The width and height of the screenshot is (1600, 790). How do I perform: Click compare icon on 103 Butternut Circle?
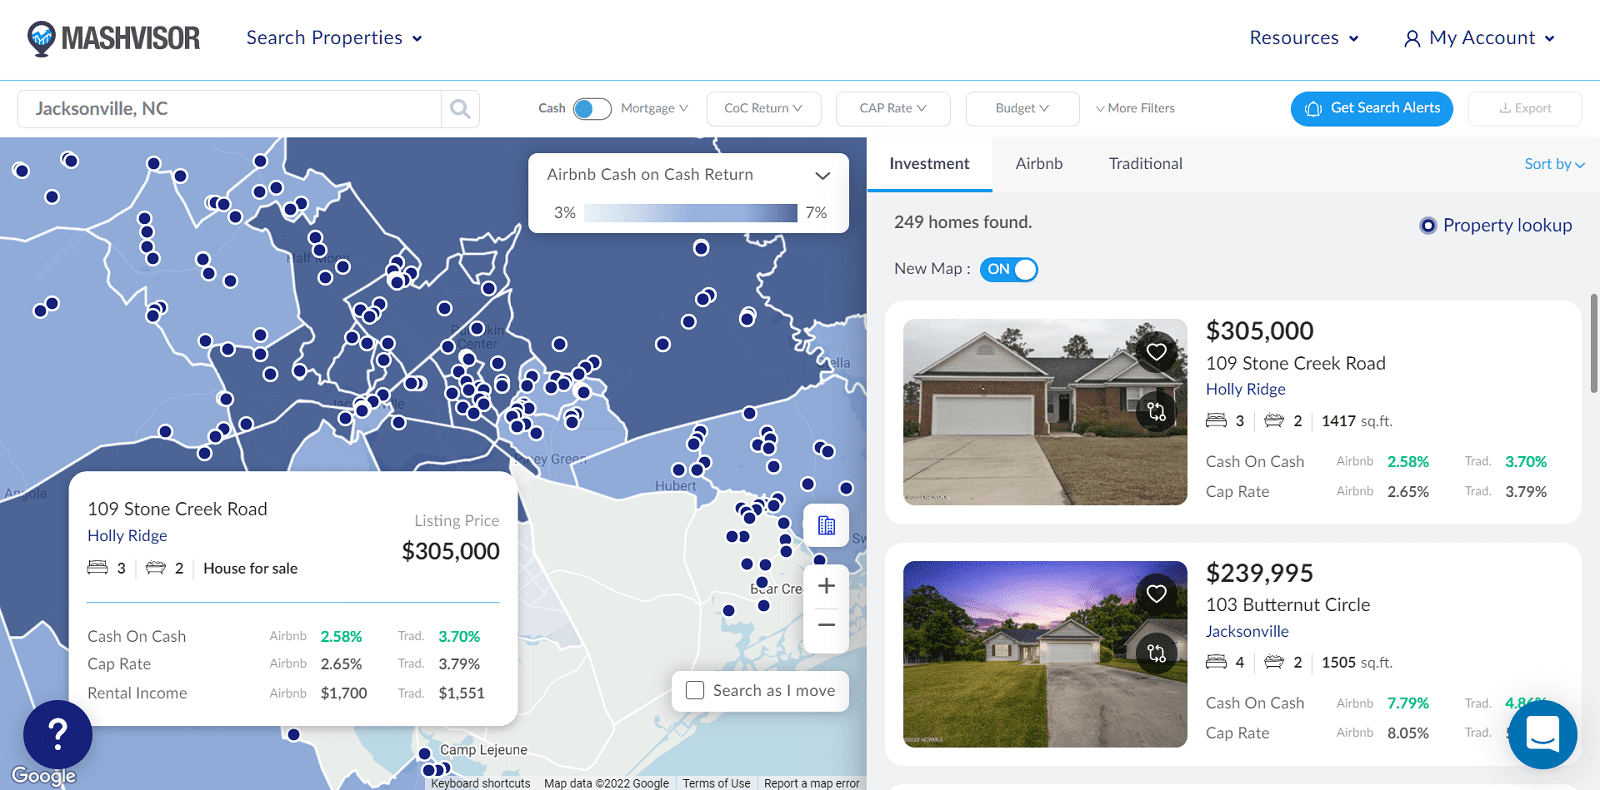[1156, 653]
